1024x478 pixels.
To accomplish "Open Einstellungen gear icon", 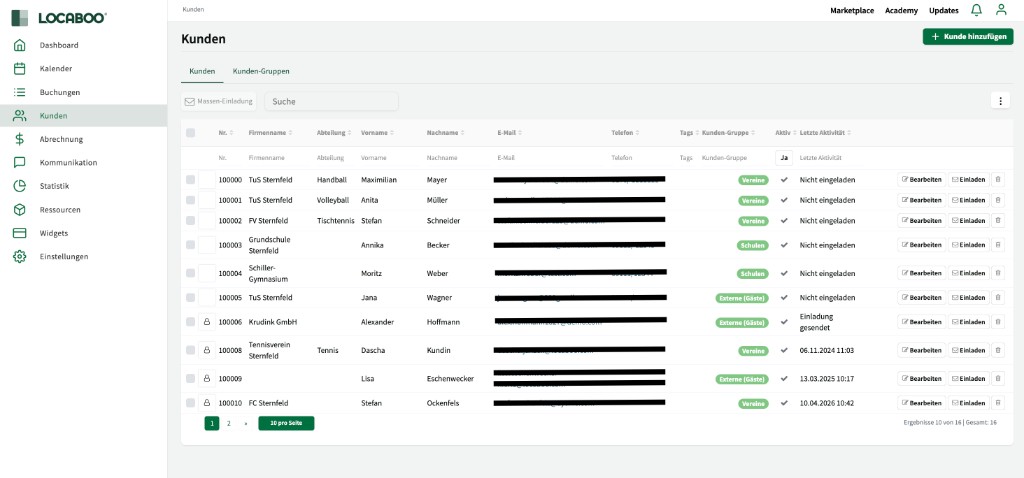I will (x=20, y=257).
